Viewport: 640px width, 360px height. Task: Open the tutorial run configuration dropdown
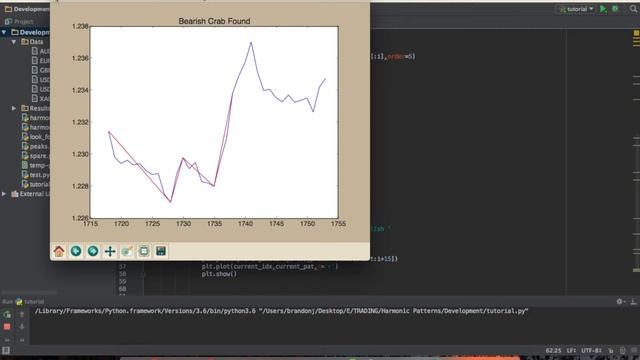pos(576,9)
